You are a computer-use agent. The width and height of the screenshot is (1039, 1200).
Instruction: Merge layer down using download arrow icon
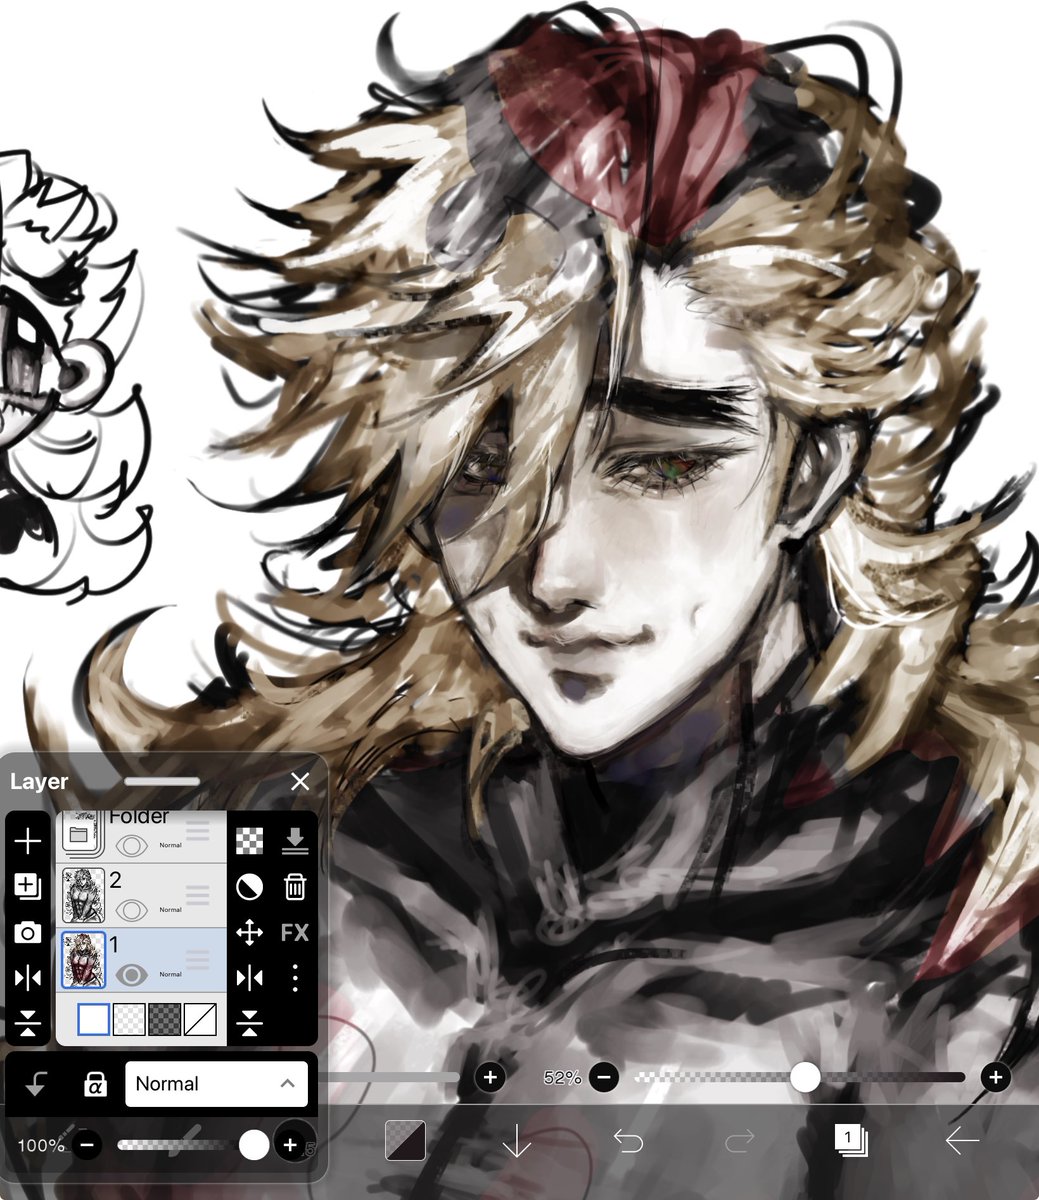click(x=295, y=841)
